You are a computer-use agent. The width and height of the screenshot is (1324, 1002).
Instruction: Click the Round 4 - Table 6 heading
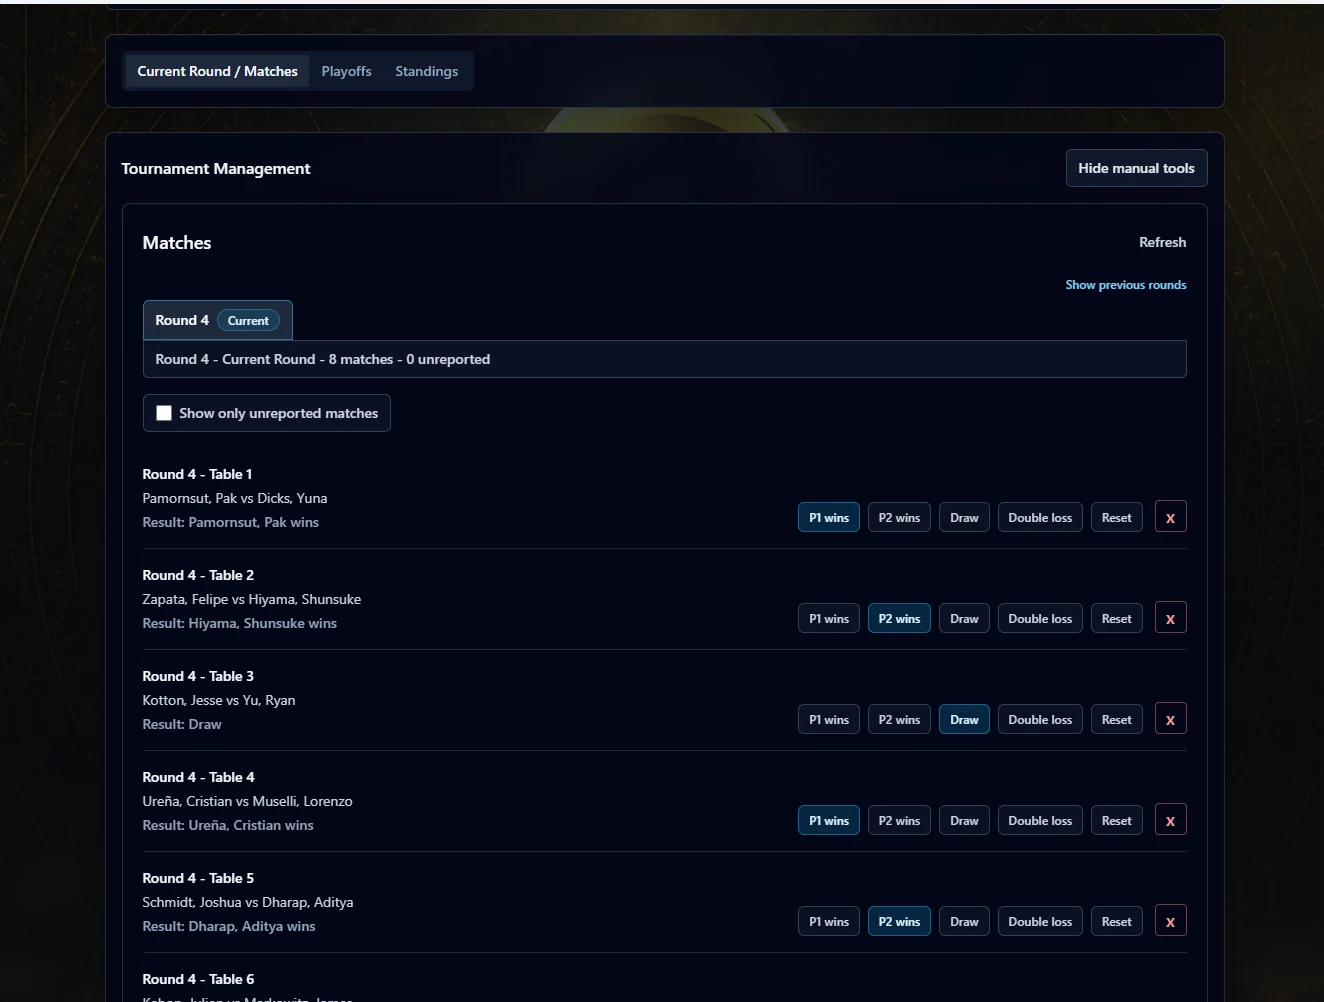(x=198, y=979)
